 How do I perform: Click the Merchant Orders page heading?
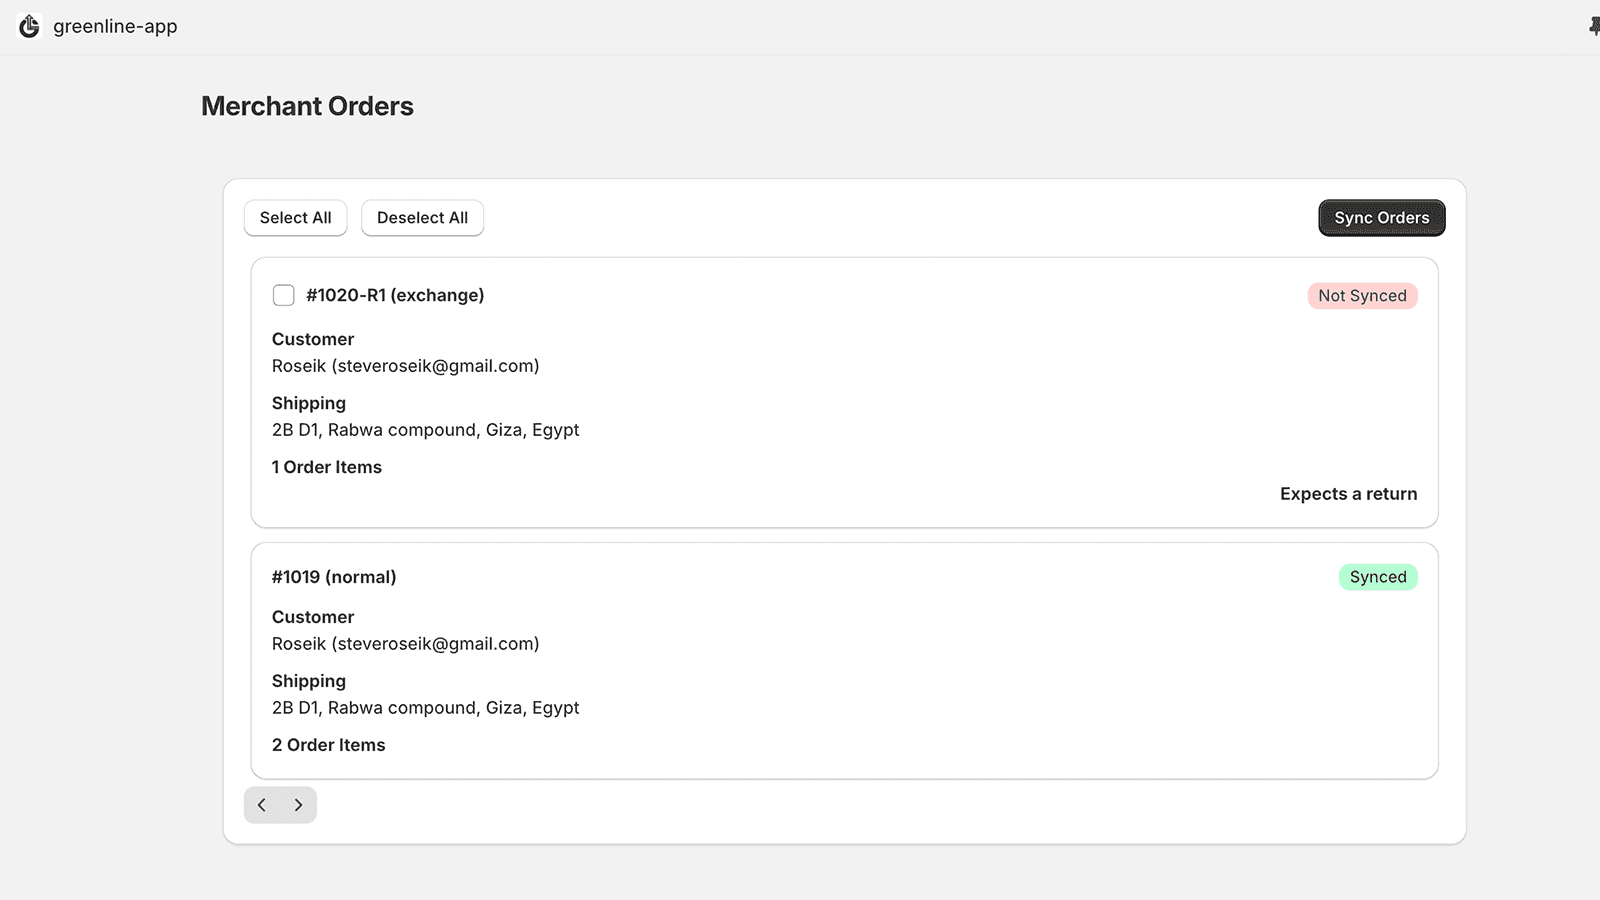[x=307, y=106]
